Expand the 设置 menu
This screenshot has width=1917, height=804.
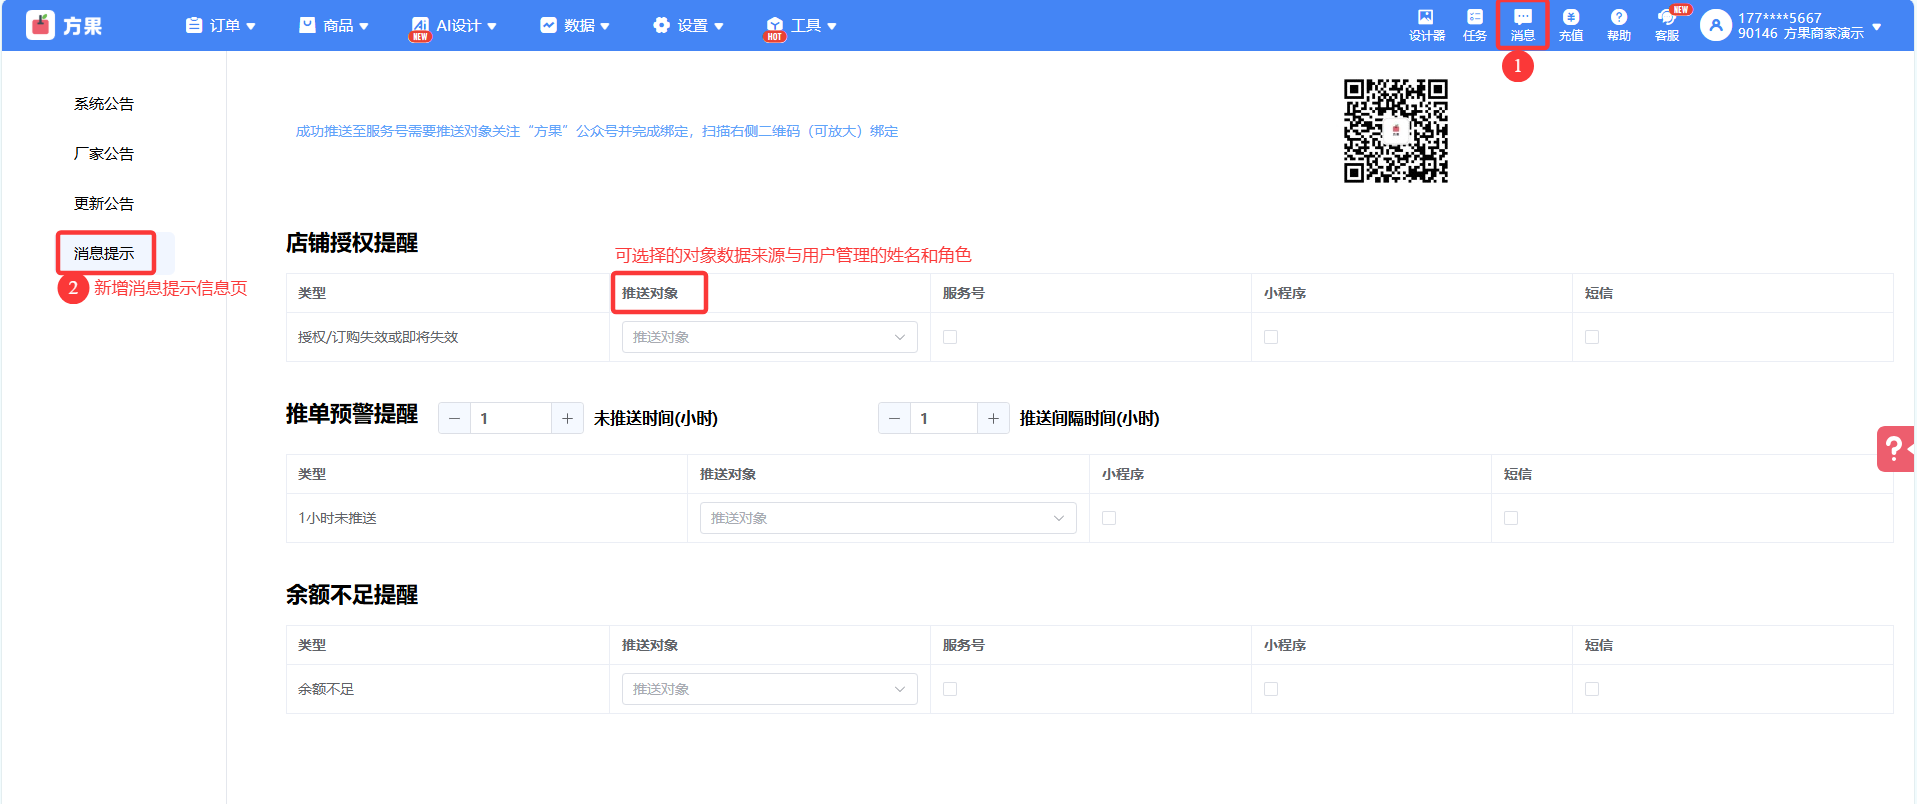(x=688, y=25)
